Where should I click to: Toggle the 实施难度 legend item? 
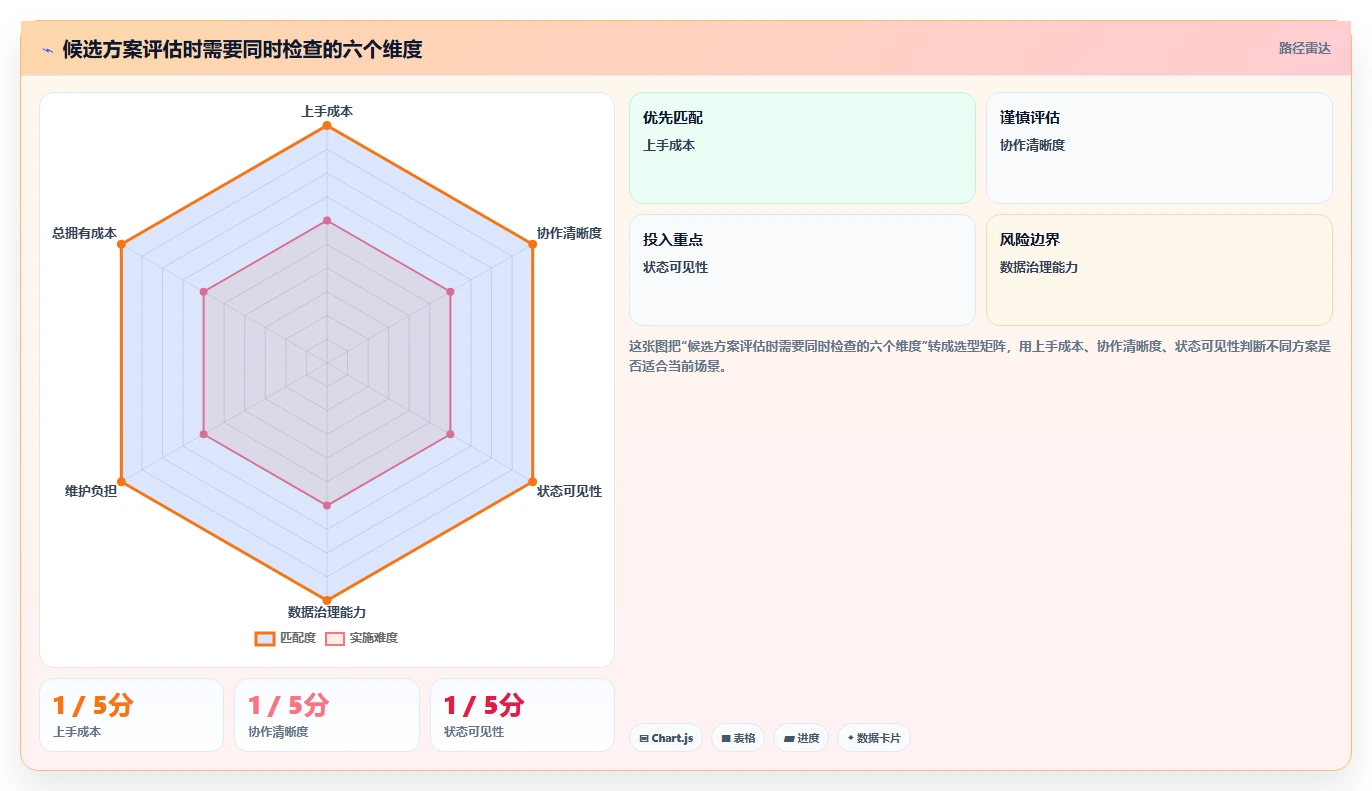361,638
